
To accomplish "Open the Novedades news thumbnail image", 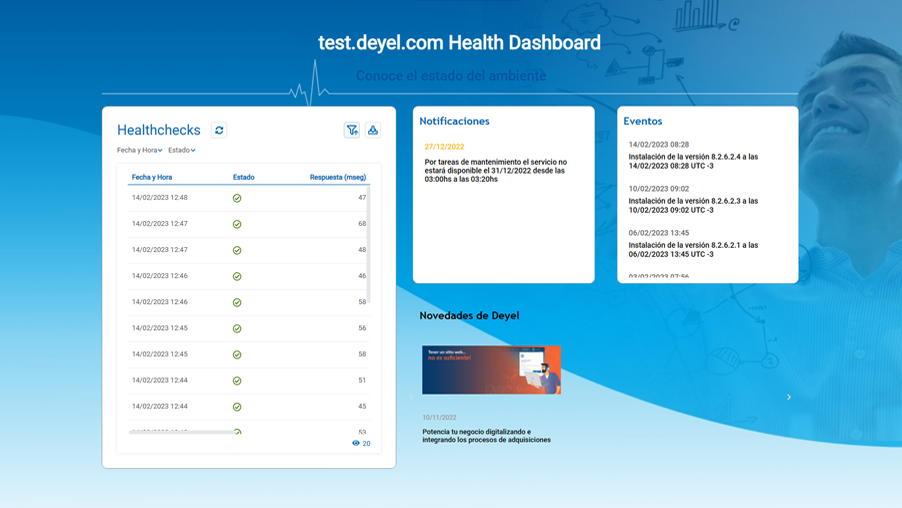I will (x=491, y=370).
